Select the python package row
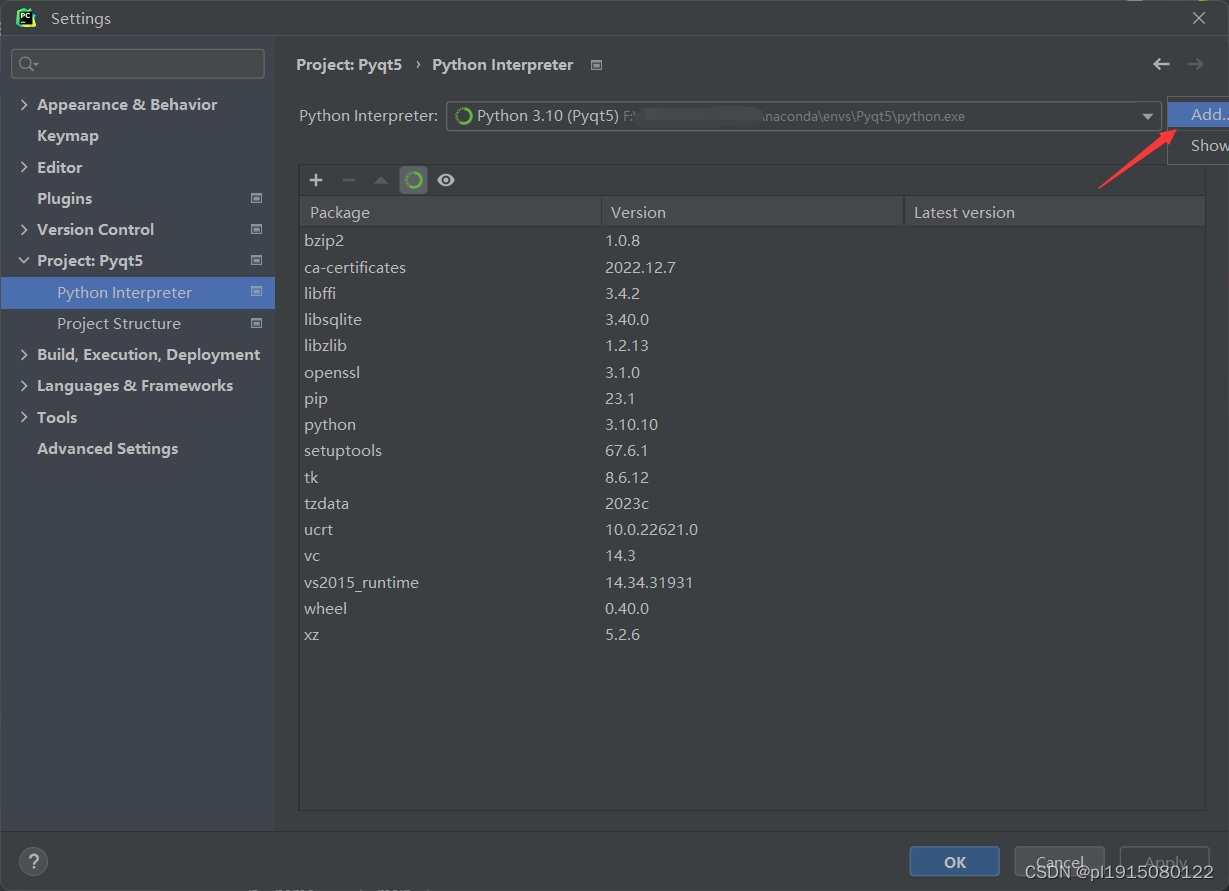Image resolution: width=1229 pixels, height=891 pixels. [752, 424]
